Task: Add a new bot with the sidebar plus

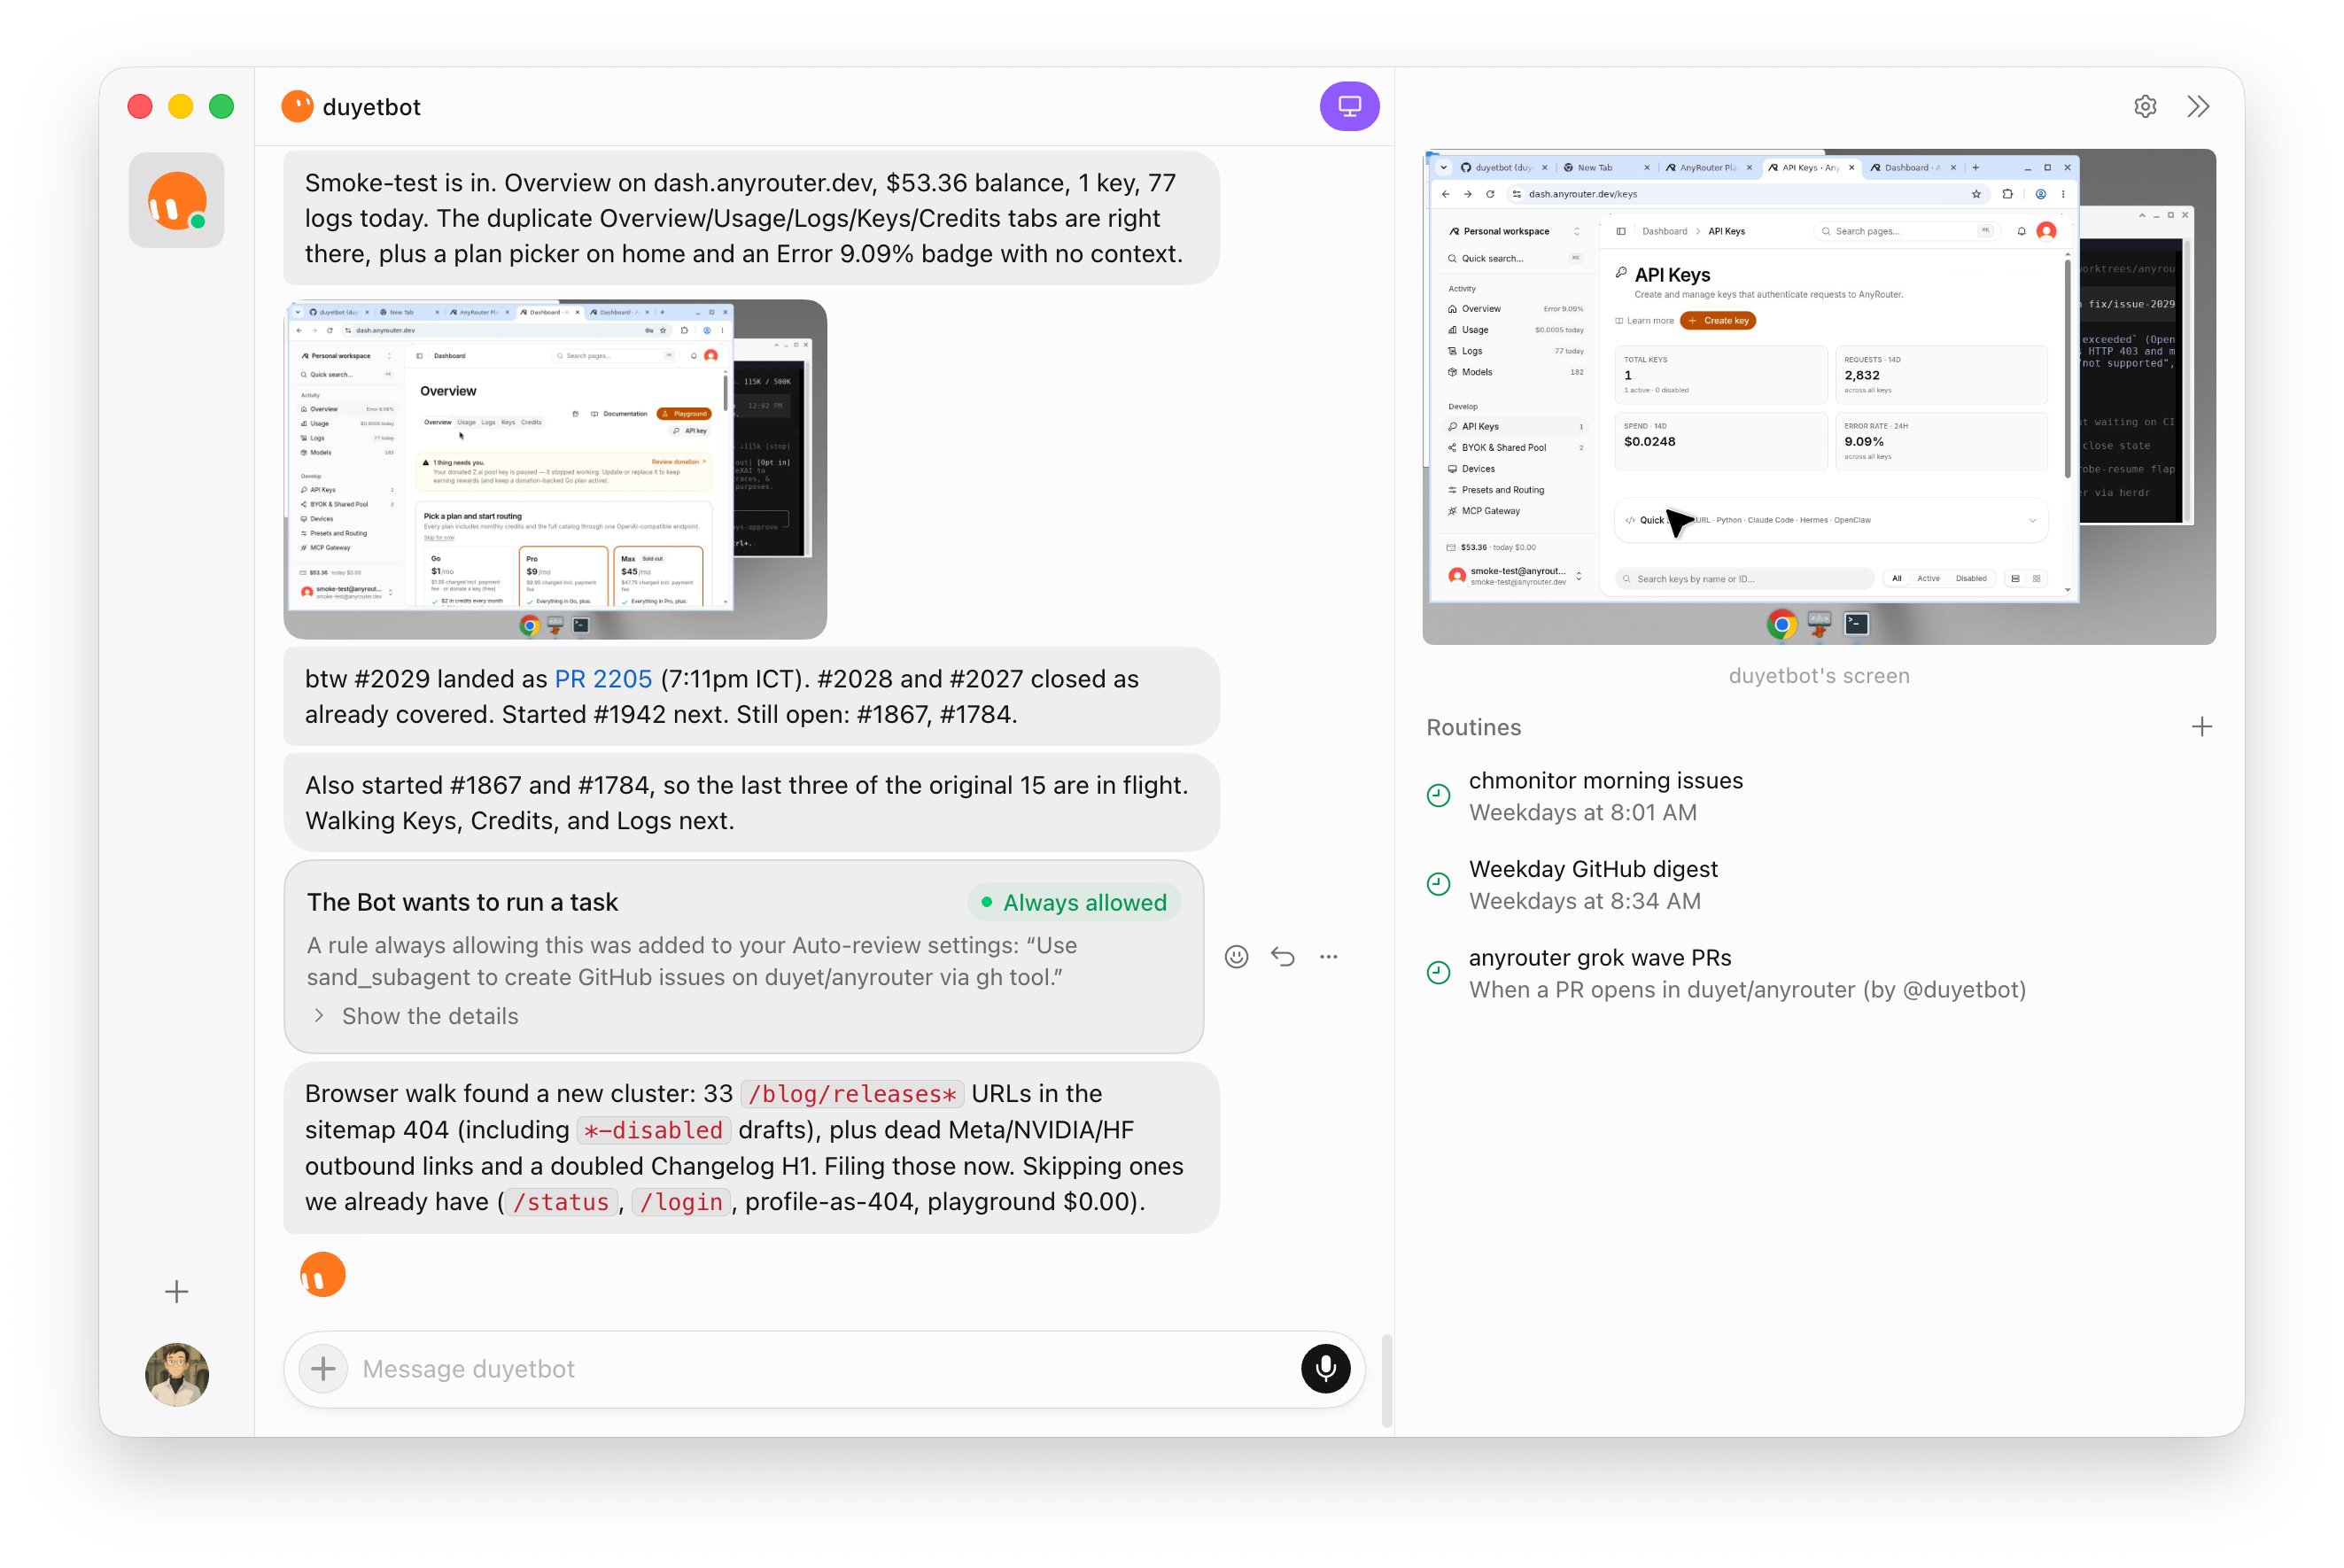Action: (176, 1291)
